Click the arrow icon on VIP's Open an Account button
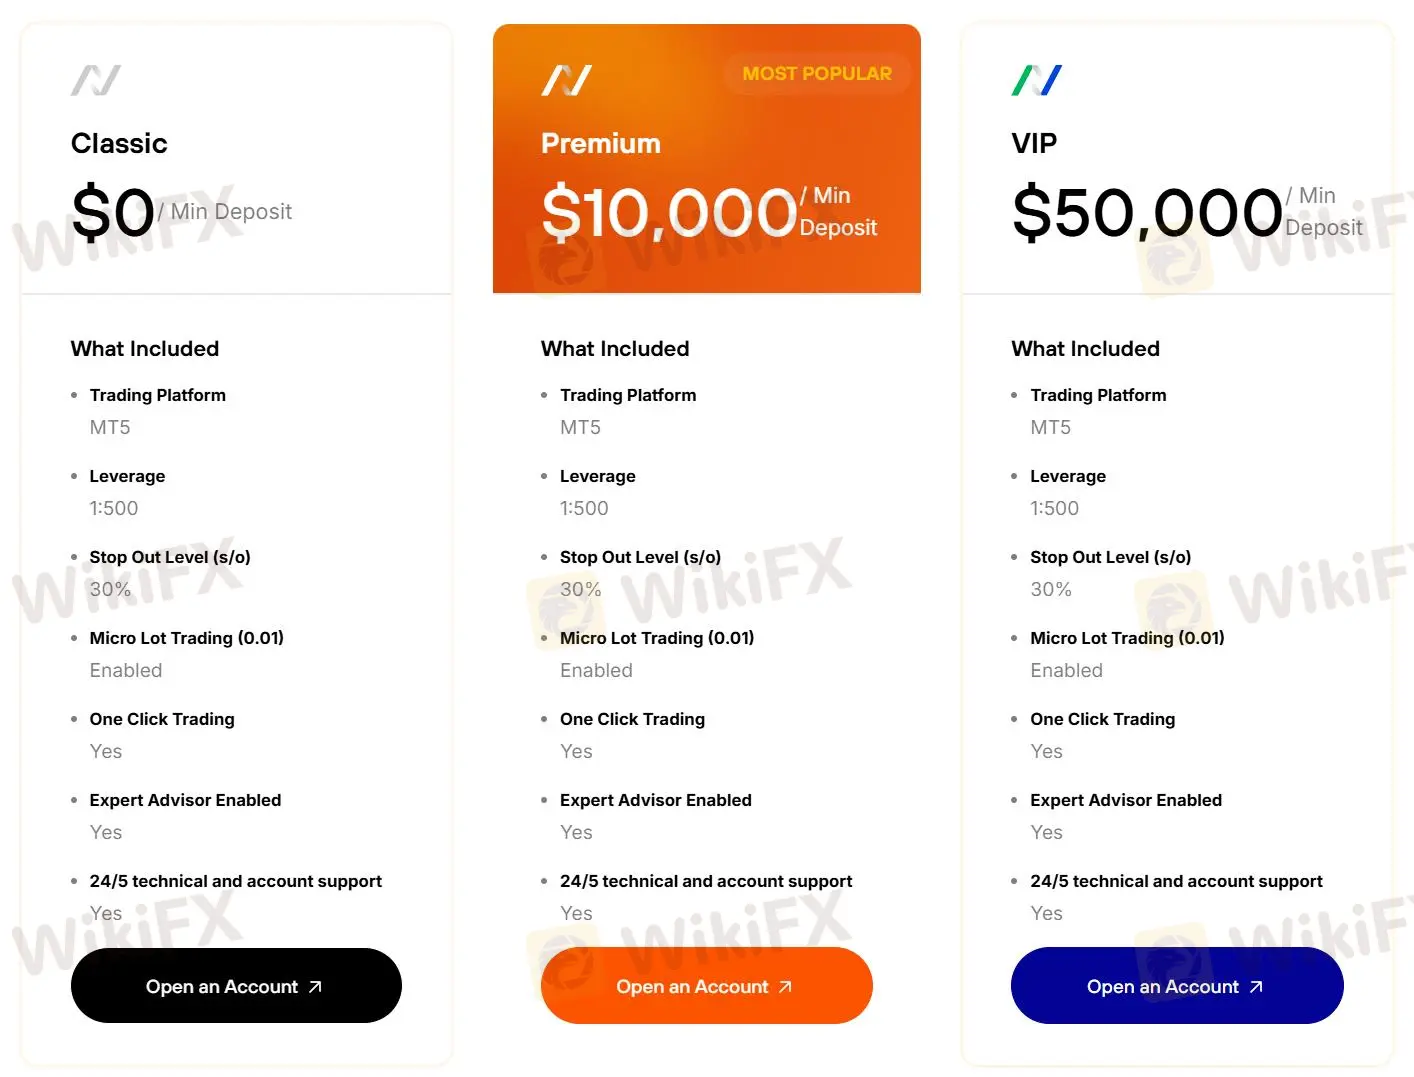 coord(1257,986)
